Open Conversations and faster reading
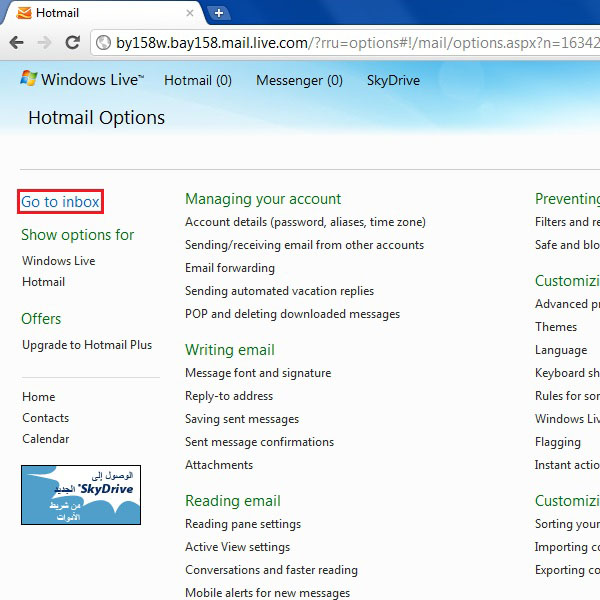Image resolution: width=600 pixels, height=600 pixels. tap(271, 570)
